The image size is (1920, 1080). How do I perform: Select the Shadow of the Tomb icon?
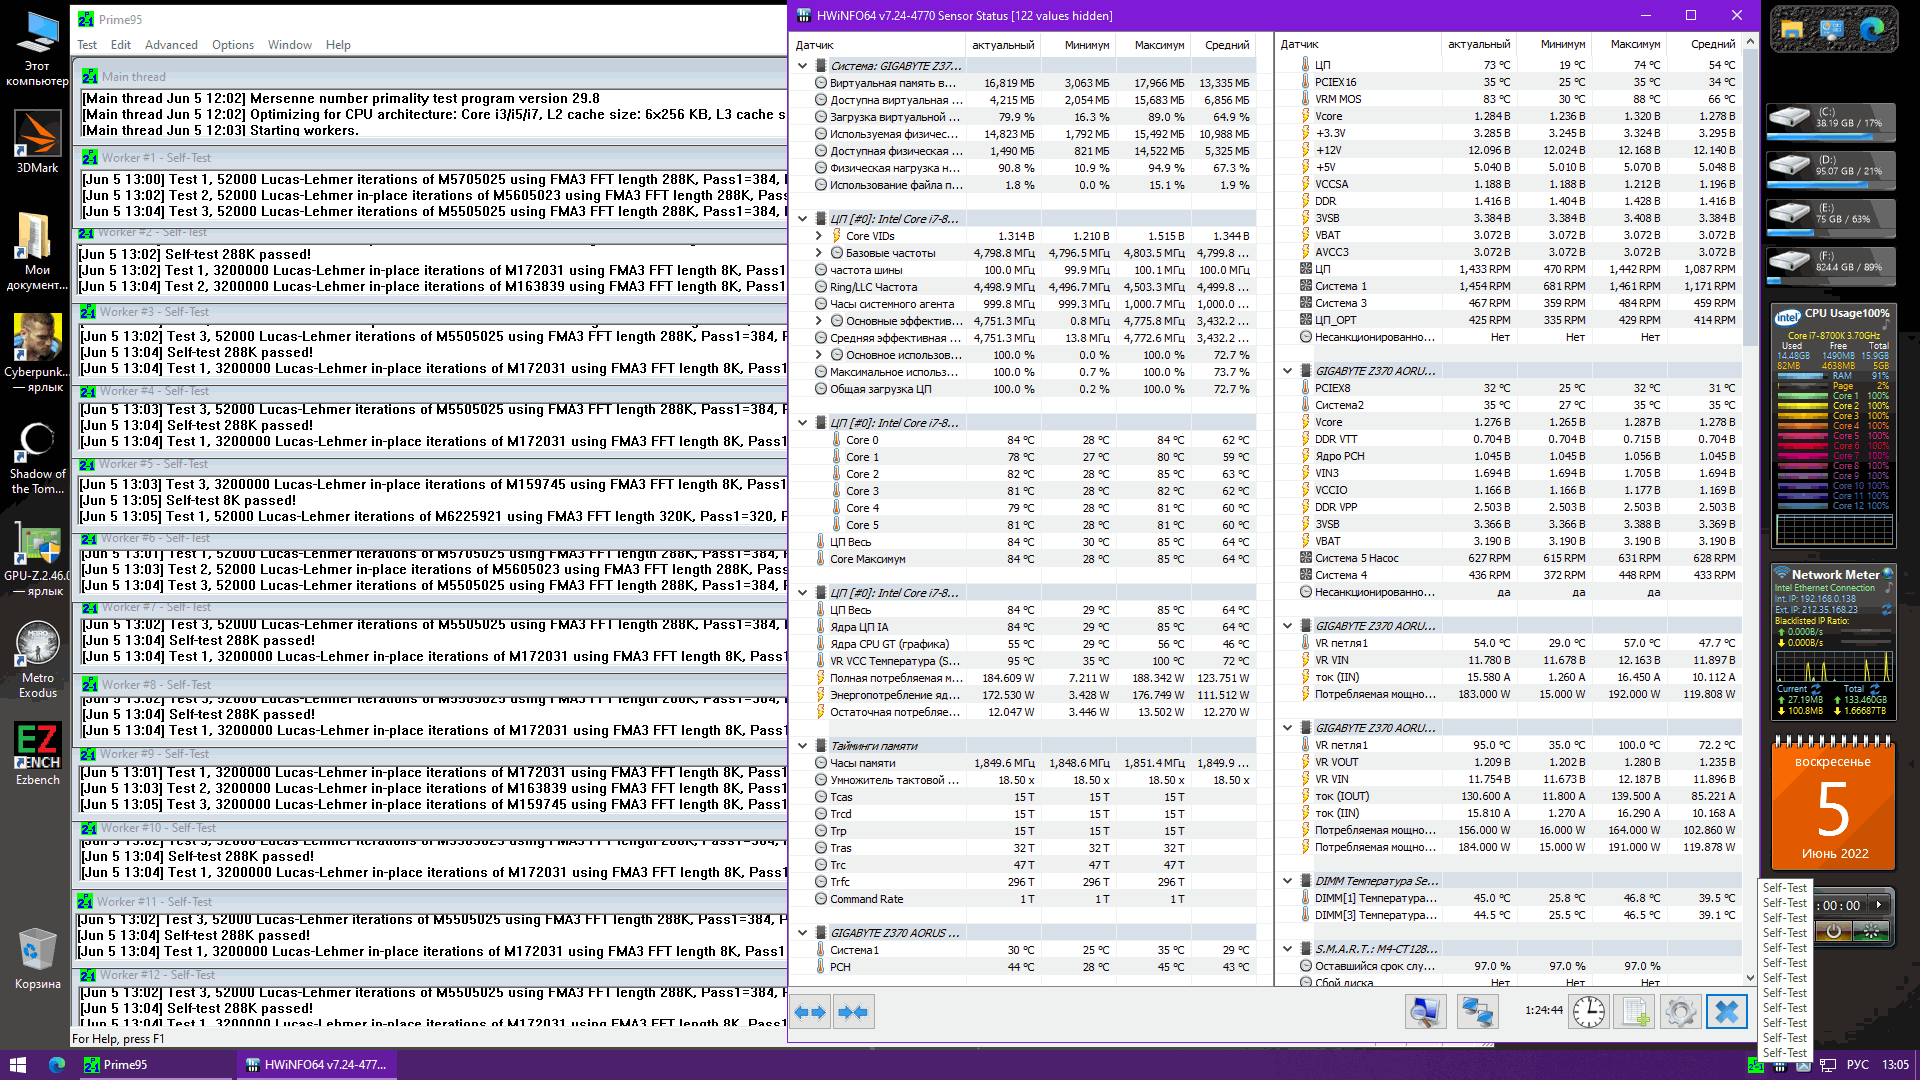tap(37, 456)
